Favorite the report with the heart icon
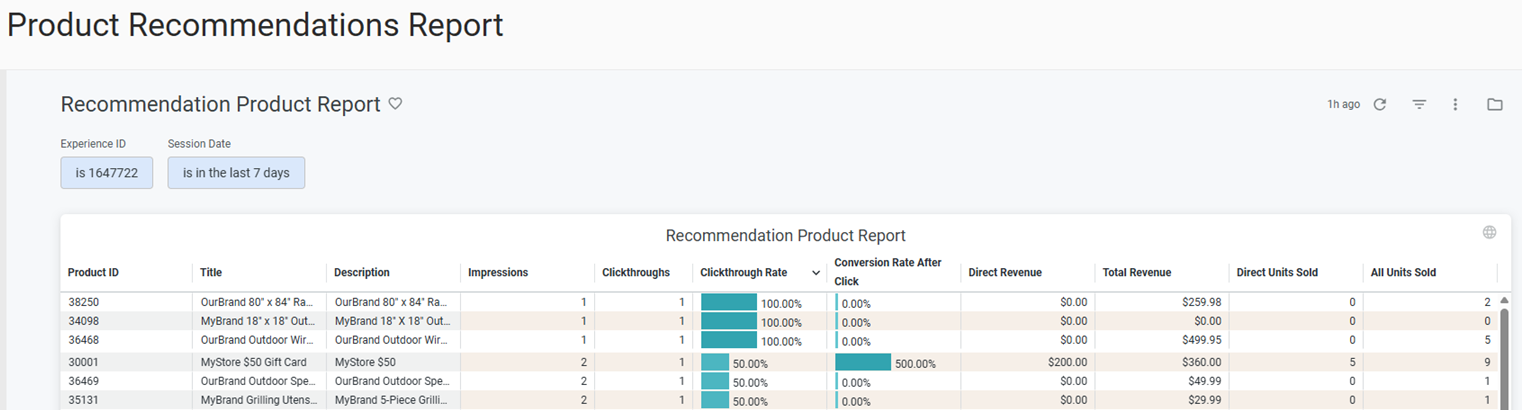The height and width of the screenshot is (410, 1522). pyautogui.click(x=395, y=104)
